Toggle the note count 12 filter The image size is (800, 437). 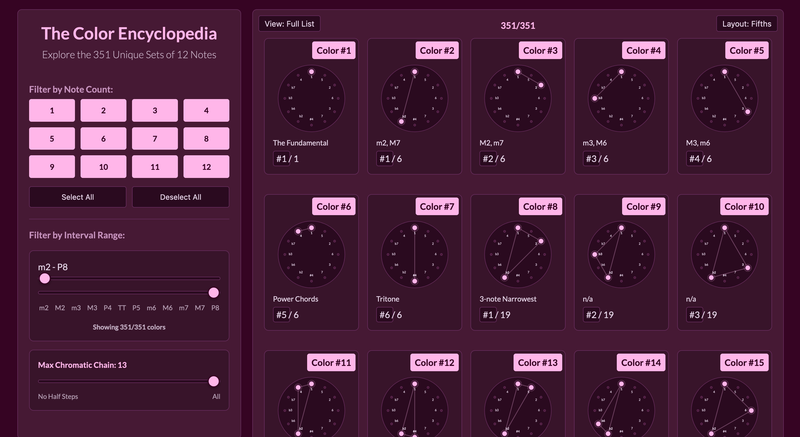pos(206,167)
